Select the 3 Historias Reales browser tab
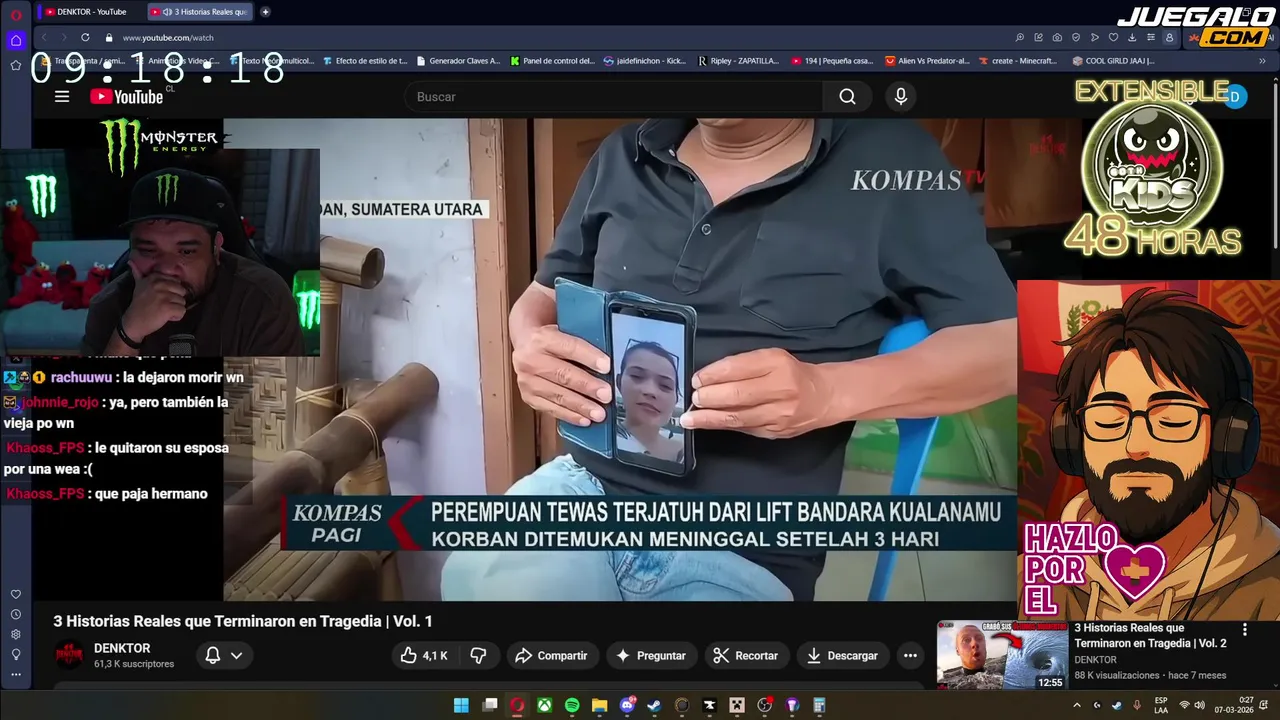Screen dimensions: 1280x720 [200, 12]
